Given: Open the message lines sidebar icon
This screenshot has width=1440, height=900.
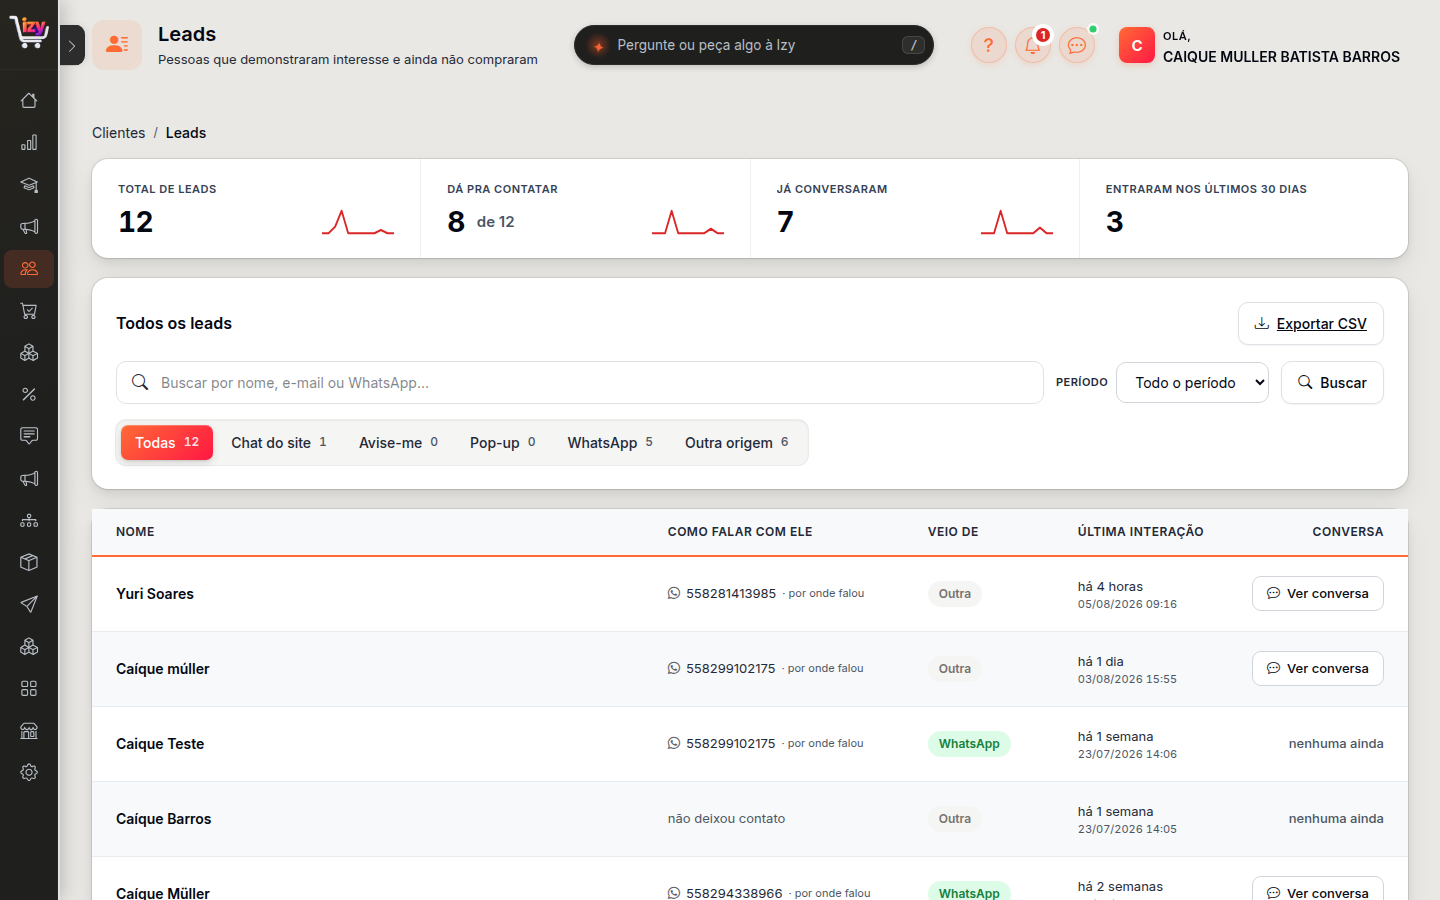Looking at the screenshot, I should pos(29,436).
